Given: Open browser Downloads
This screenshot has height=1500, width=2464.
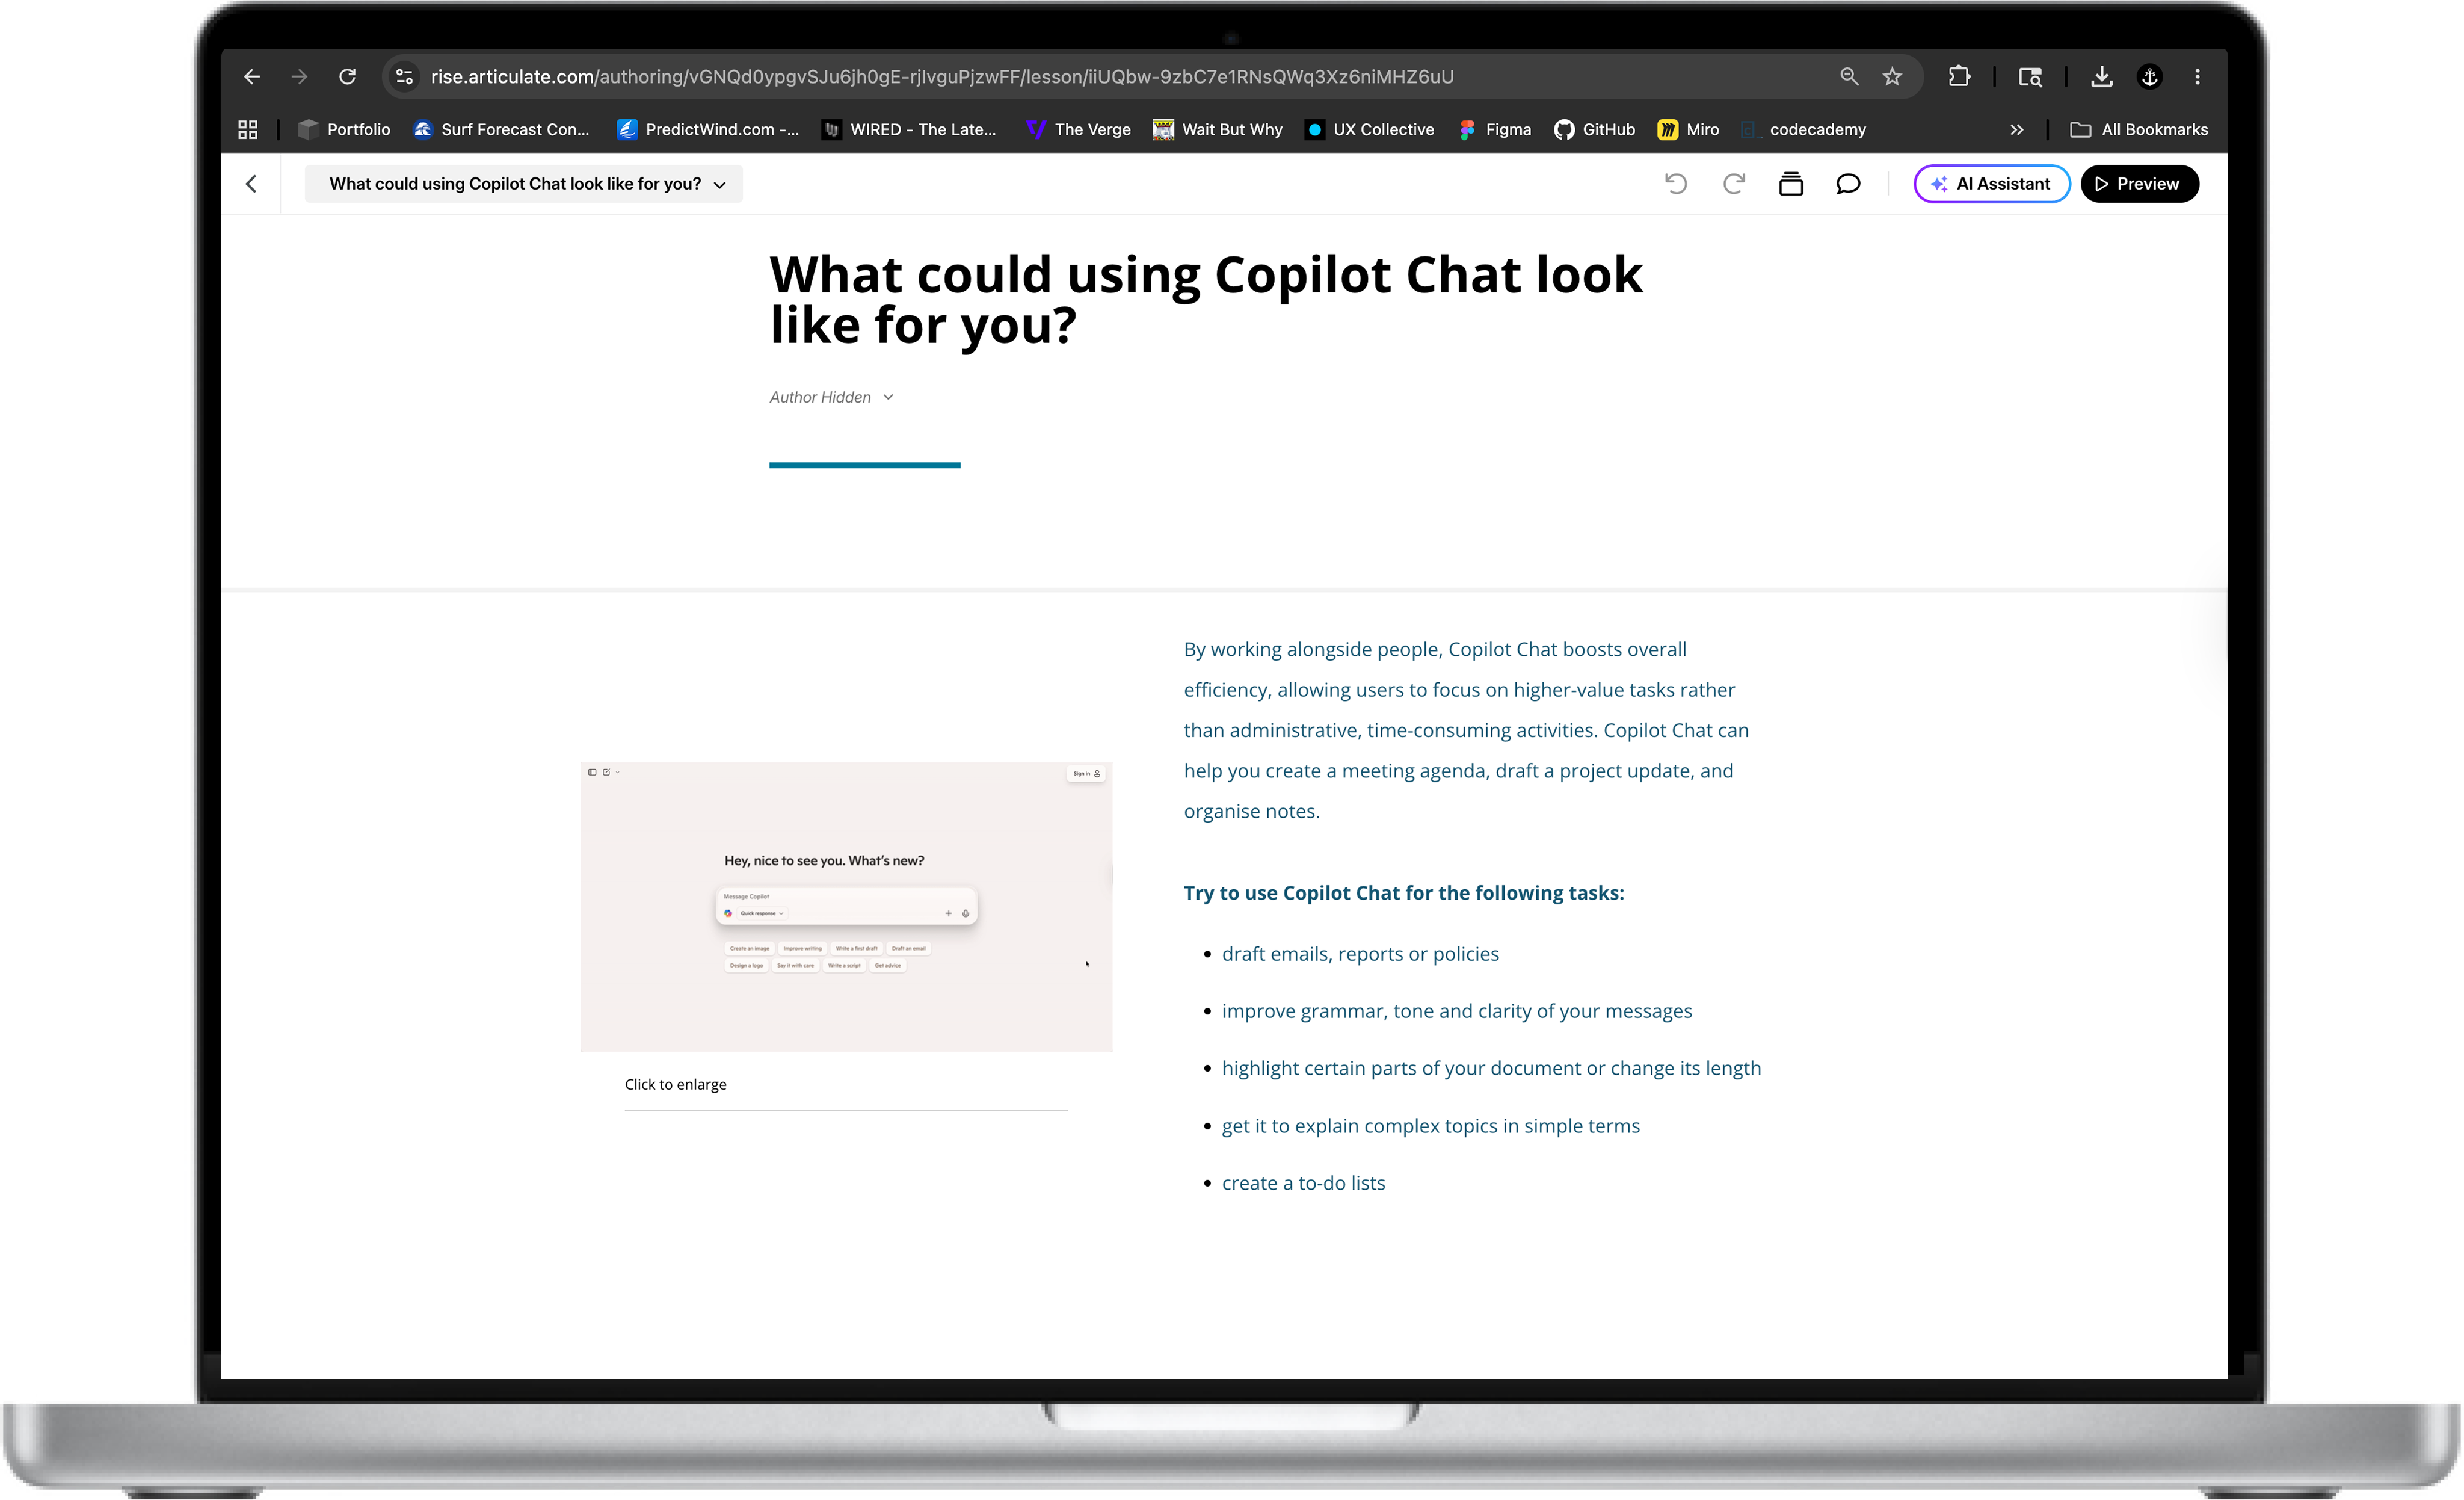Looking at the screenshot, I should click(2102, 77).
